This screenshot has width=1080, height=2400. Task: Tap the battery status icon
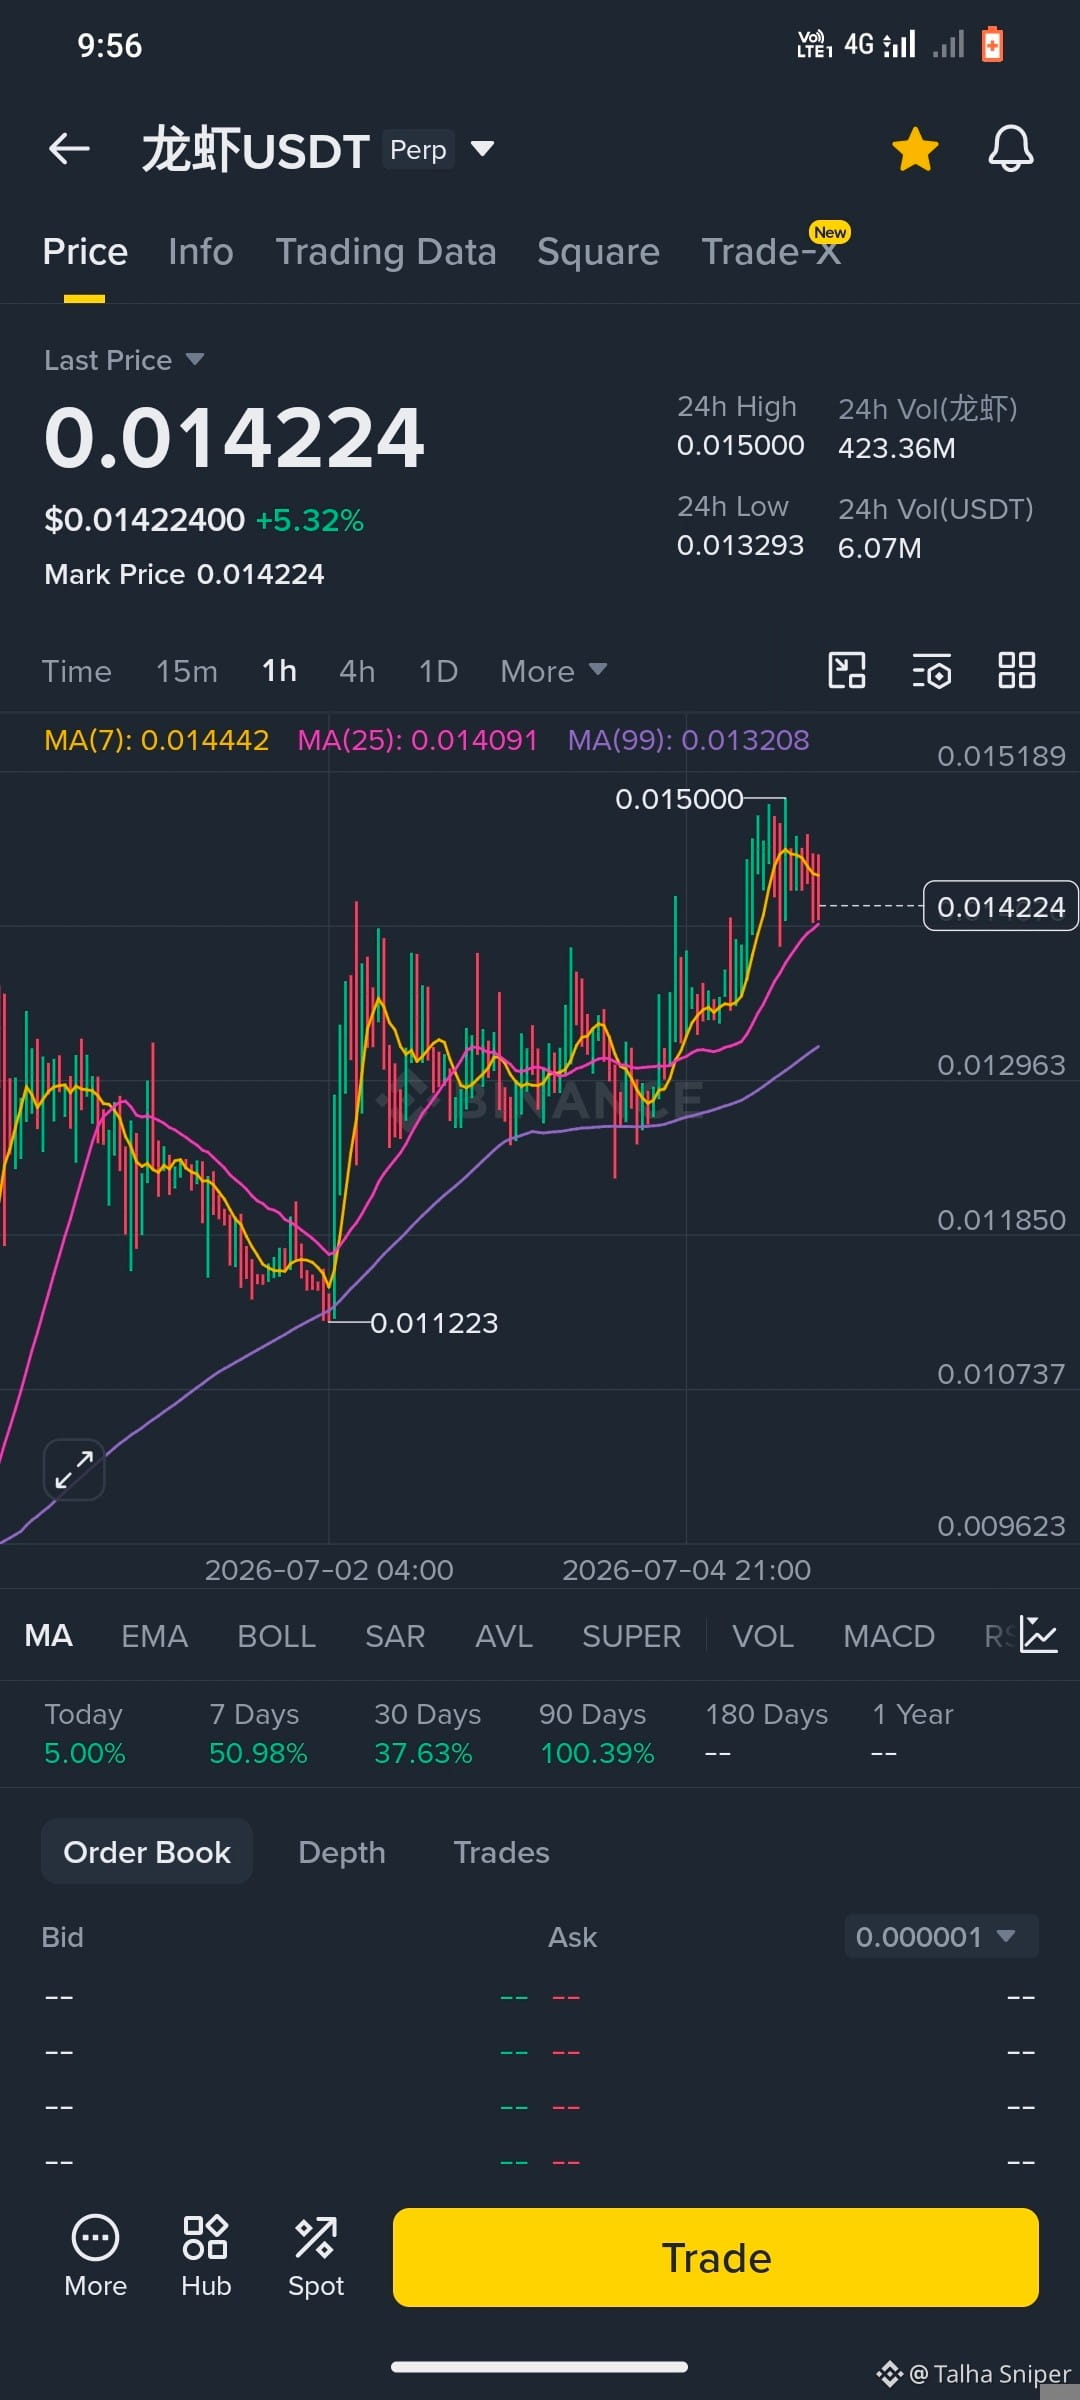point(992,44)
